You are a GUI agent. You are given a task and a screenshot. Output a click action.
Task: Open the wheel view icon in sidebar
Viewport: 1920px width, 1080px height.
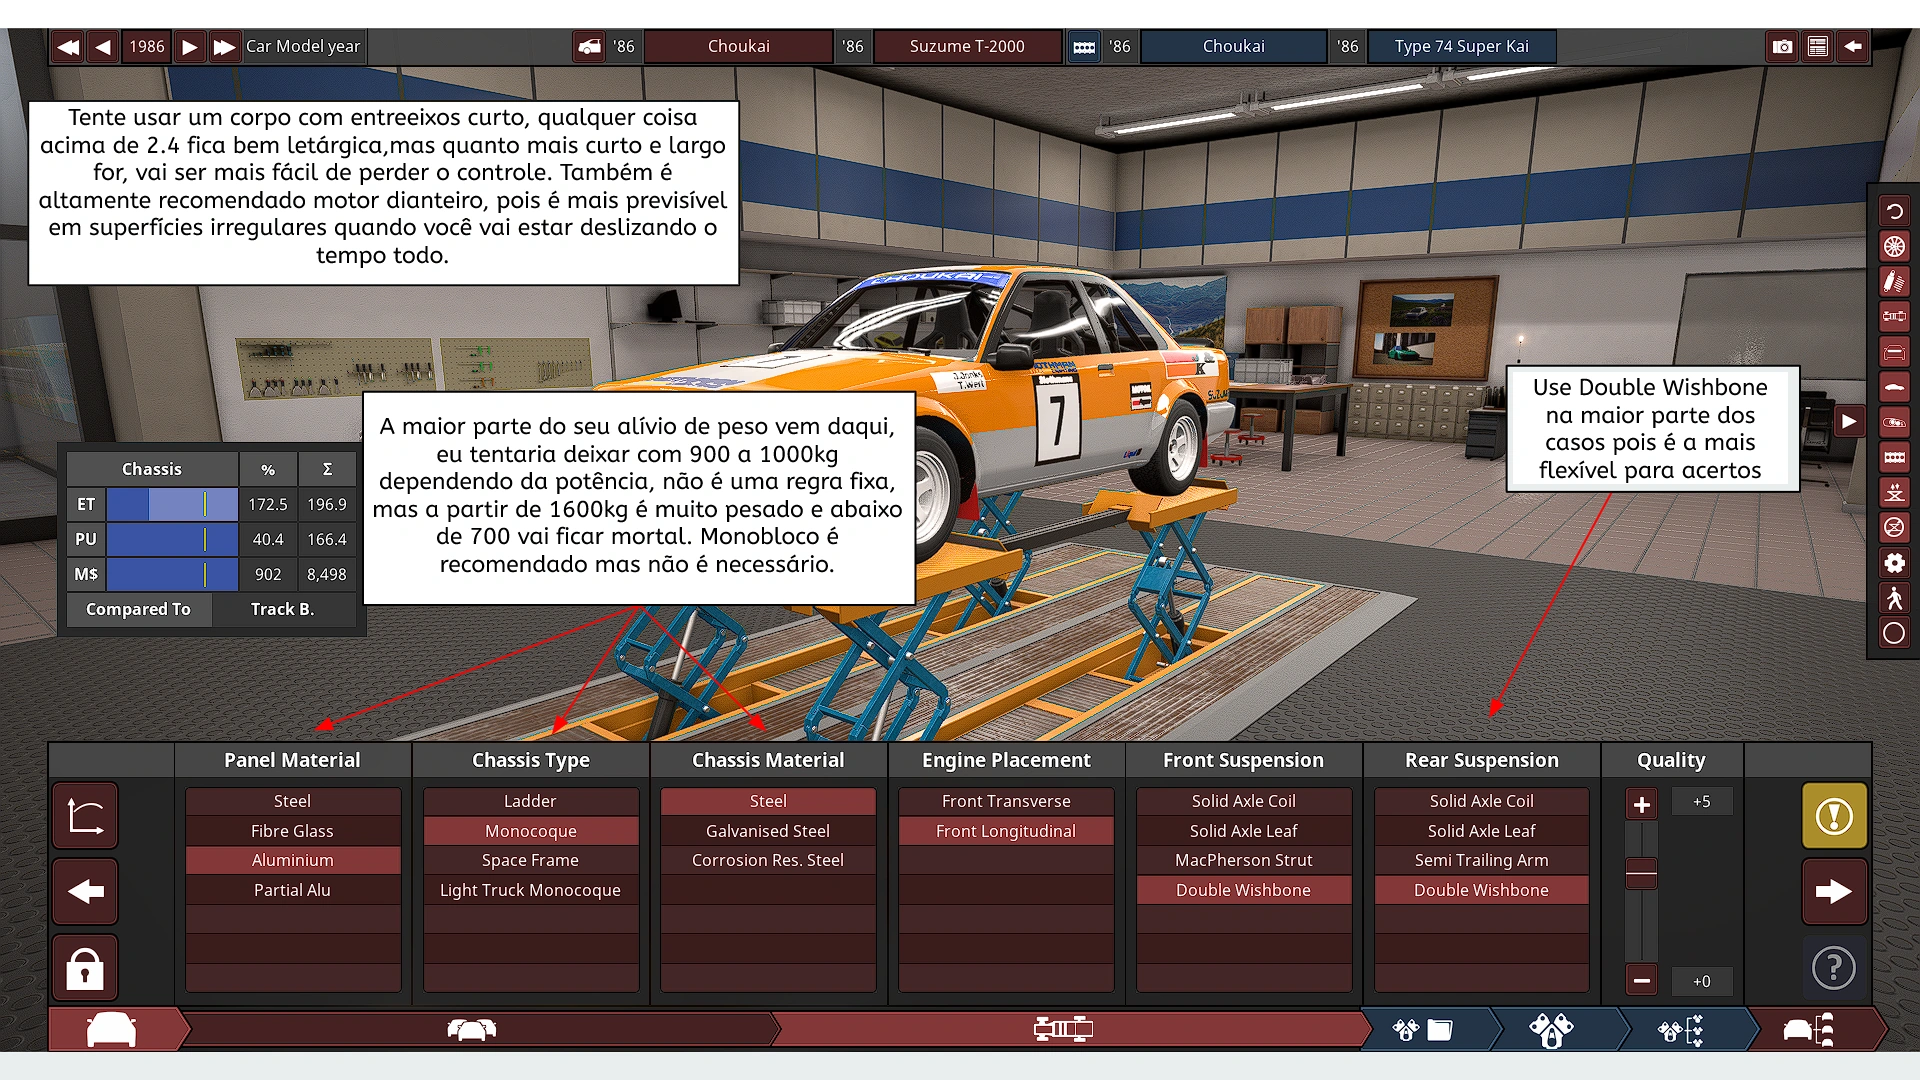[1894, 247]
